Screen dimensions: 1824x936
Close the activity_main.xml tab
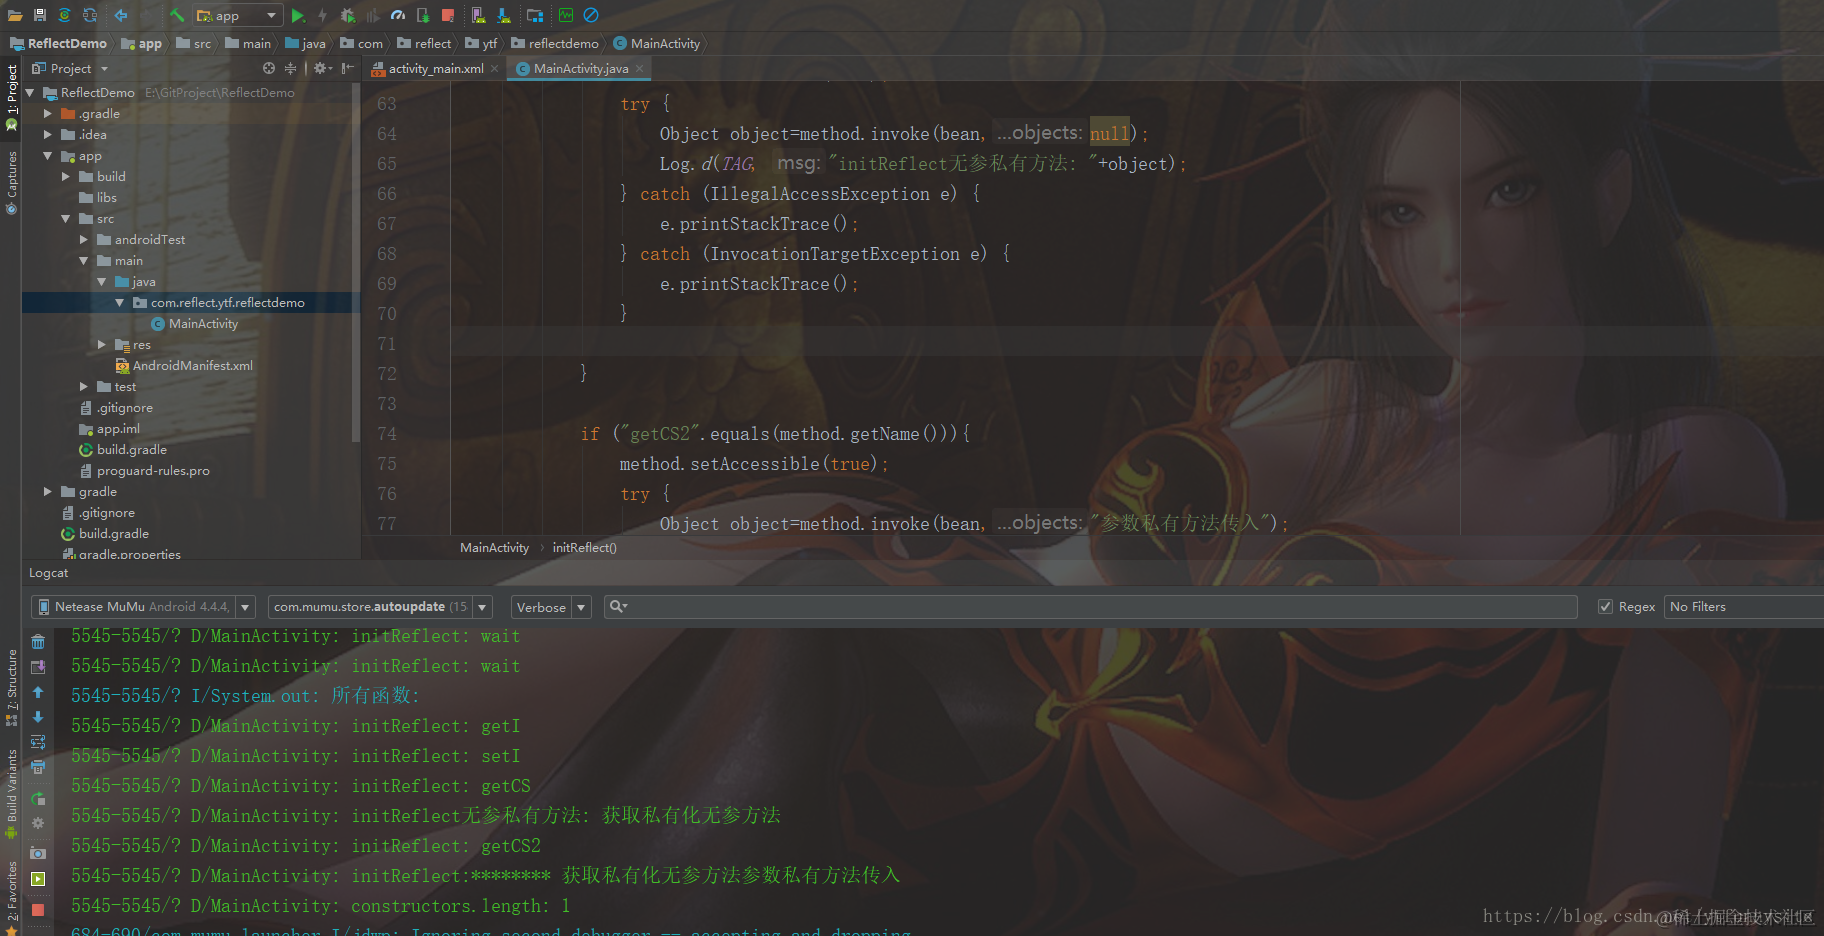click(494, 69)
